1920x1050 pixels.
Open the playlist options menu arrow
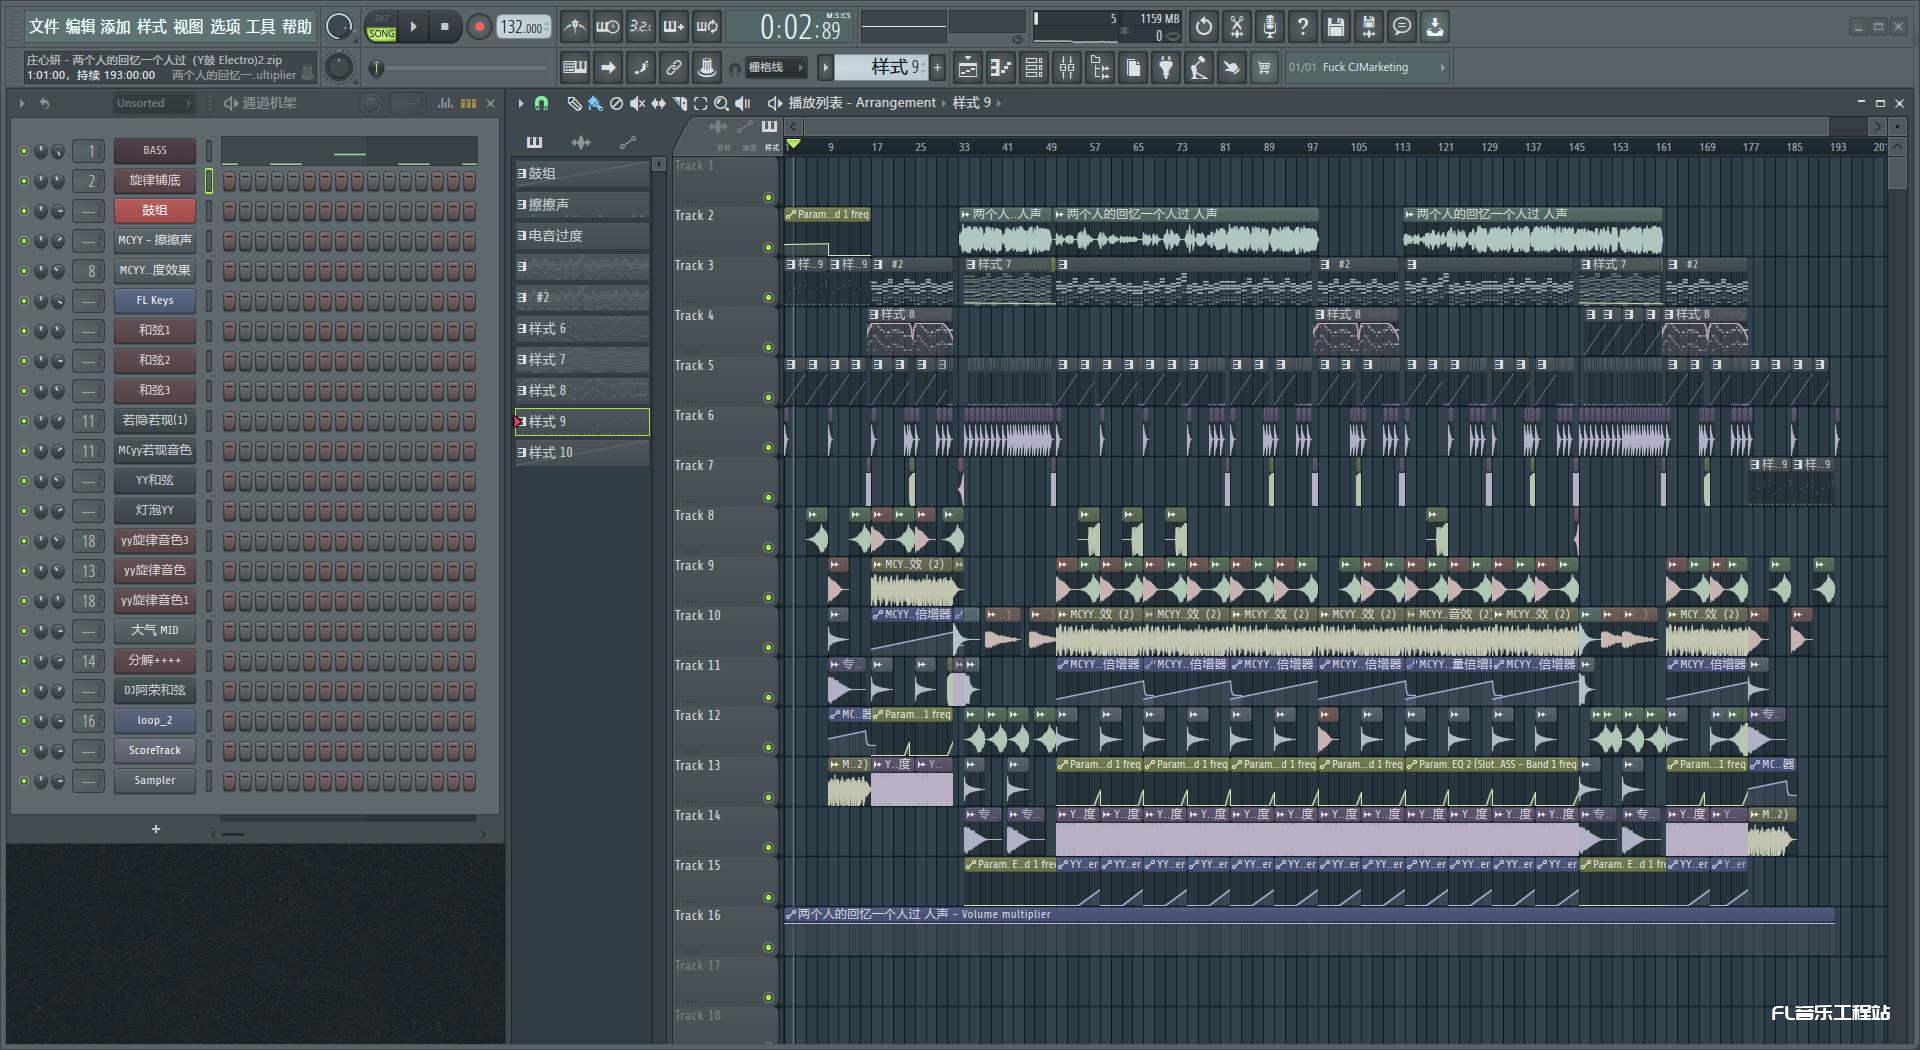click(x=520, y=103)
